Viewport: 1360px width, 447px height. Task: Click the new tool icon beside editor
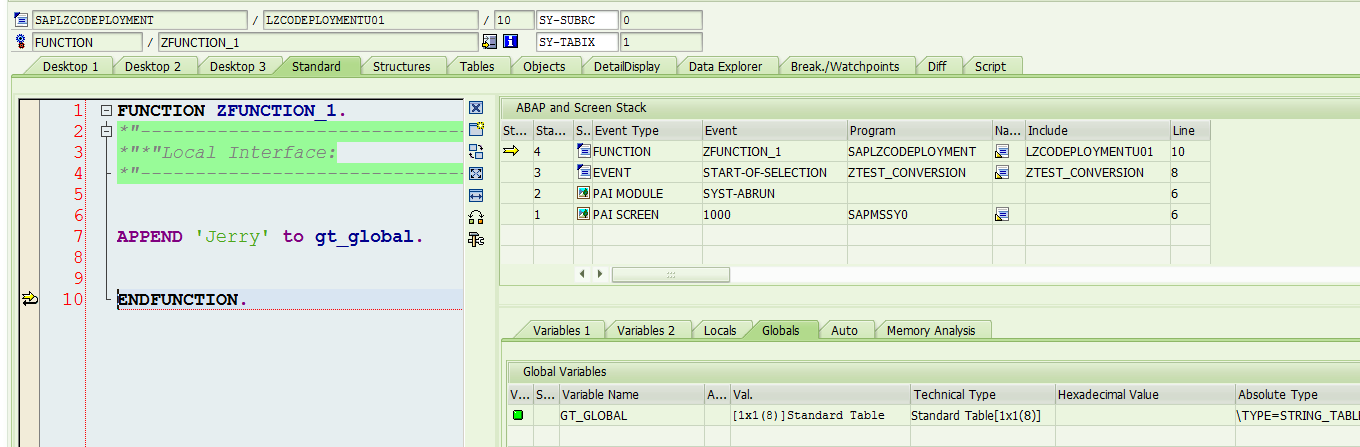pyautogui.click(x=476, y=129)
